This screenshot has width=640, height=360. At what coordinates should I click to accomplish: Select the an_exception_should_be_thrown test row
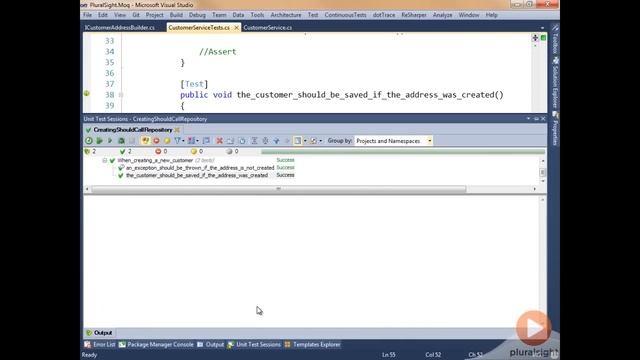(x=200, y=168)
